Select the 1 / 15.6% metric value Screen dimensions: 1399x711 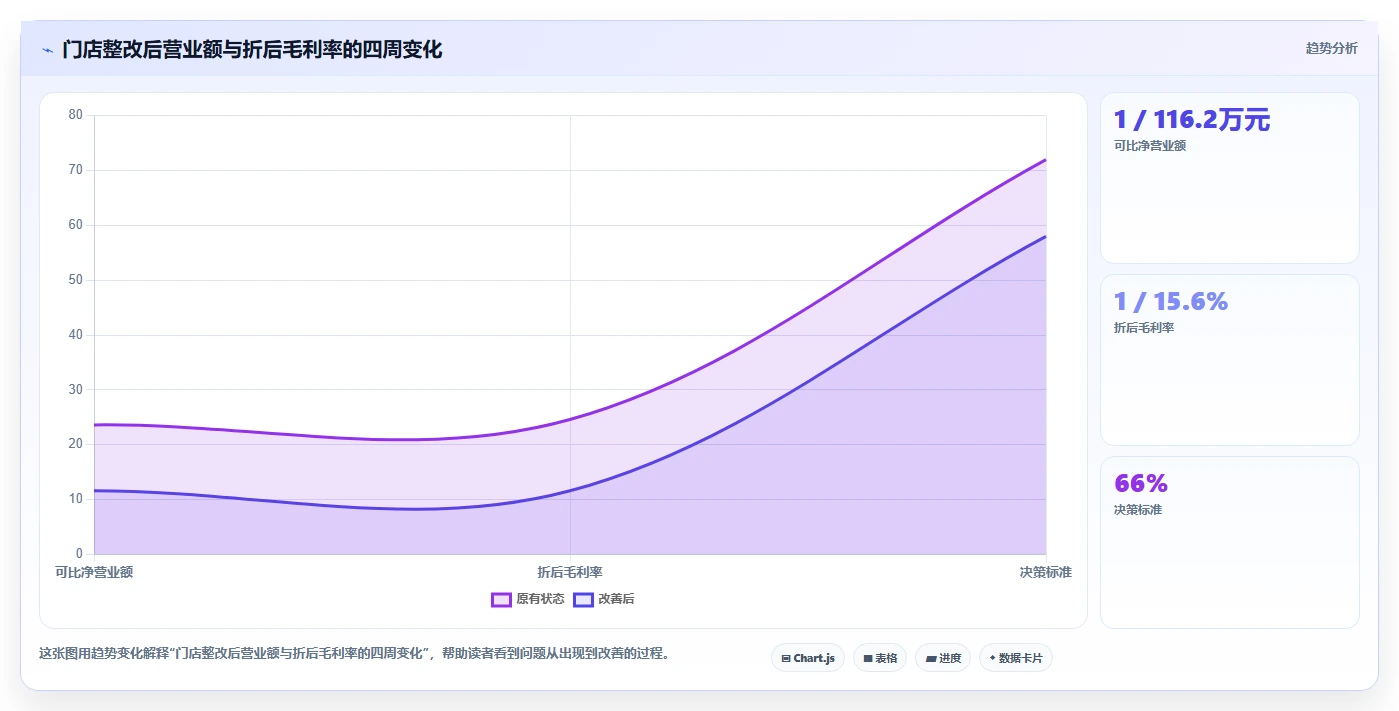tap(1171, 302)
